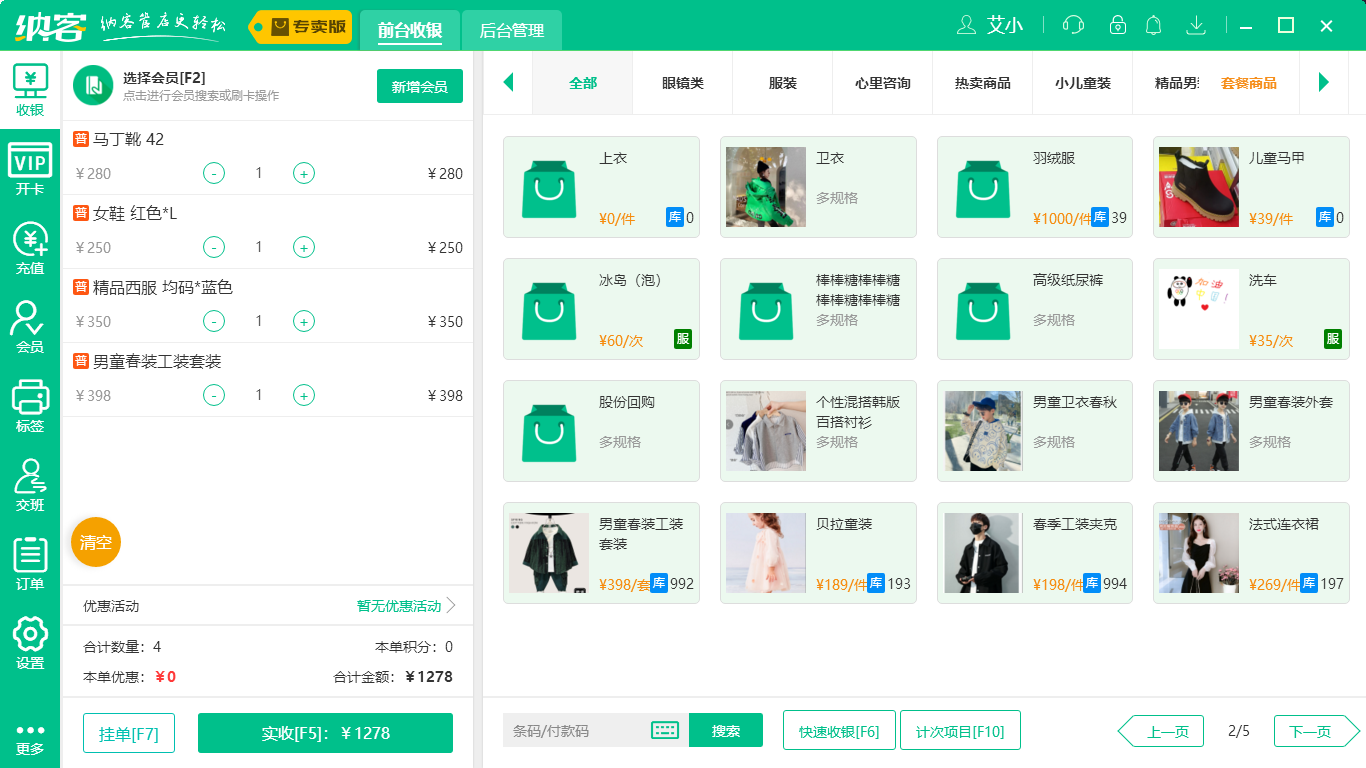Open the 服装 category tab

coord(781,83)
